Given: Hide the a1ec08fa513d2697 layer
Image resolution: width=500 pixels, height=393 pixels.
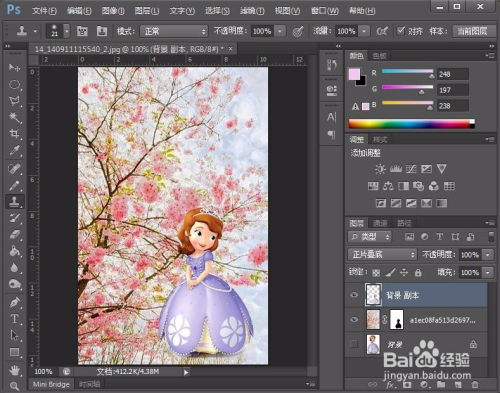Looking at the screenshot, I should click(x=354, y=319).
